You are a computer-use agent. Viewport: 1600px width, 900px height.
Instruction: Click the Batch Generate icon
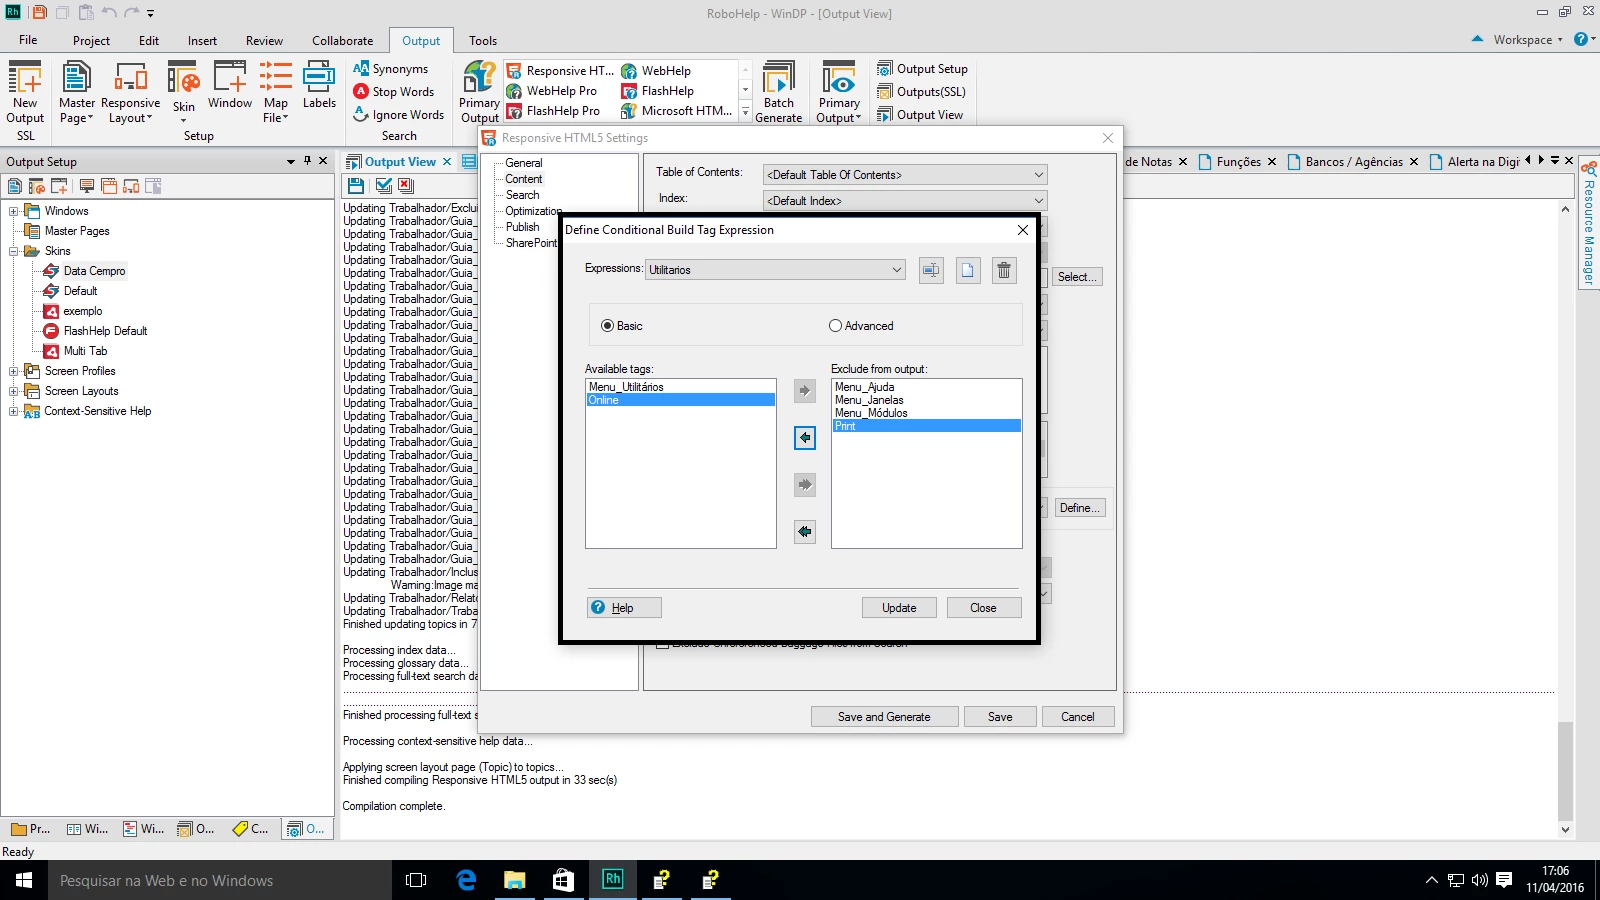click(x=779, y=92)
